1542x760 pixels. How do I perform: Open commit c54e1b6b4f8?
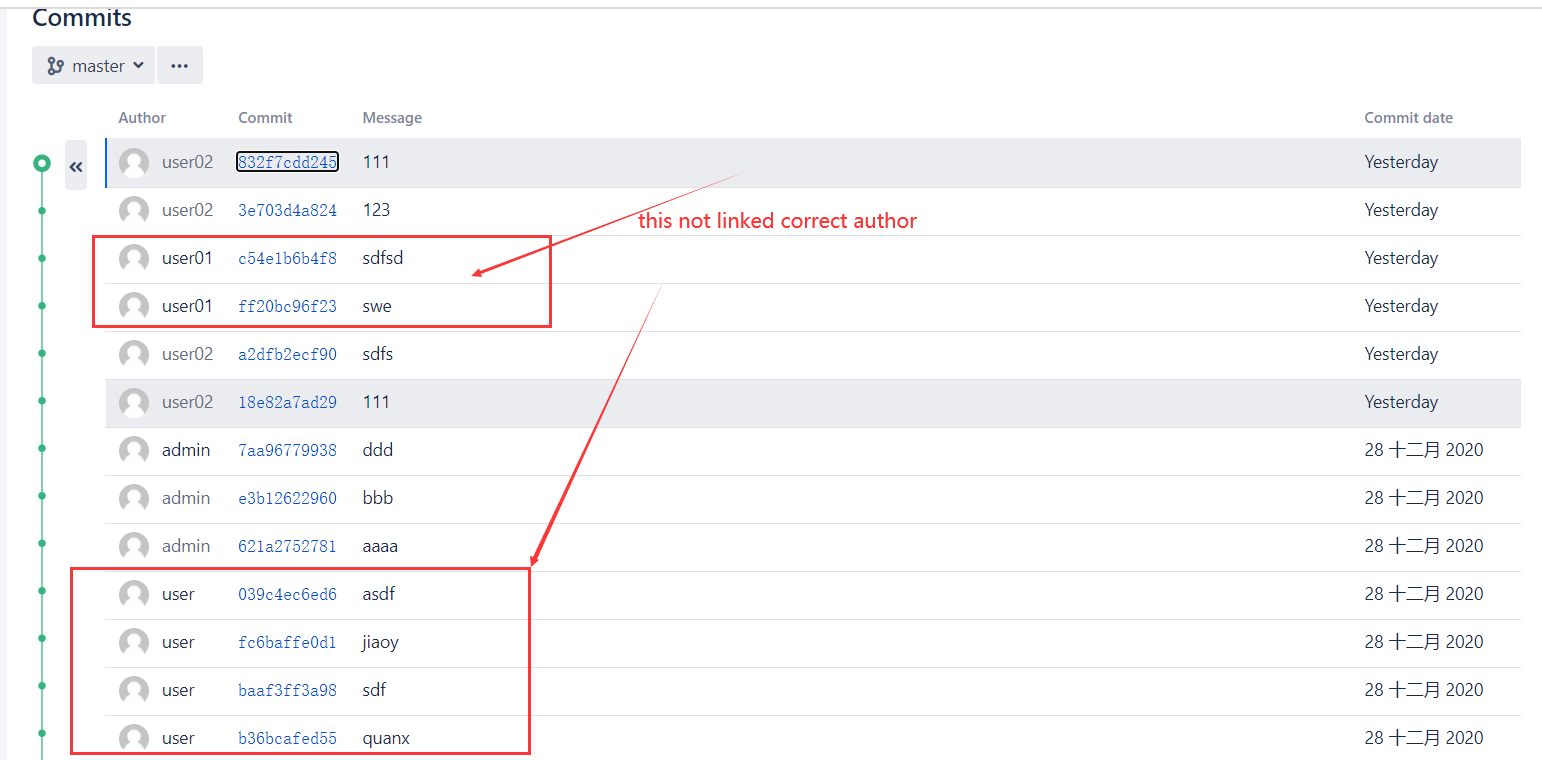click(287, 258)
